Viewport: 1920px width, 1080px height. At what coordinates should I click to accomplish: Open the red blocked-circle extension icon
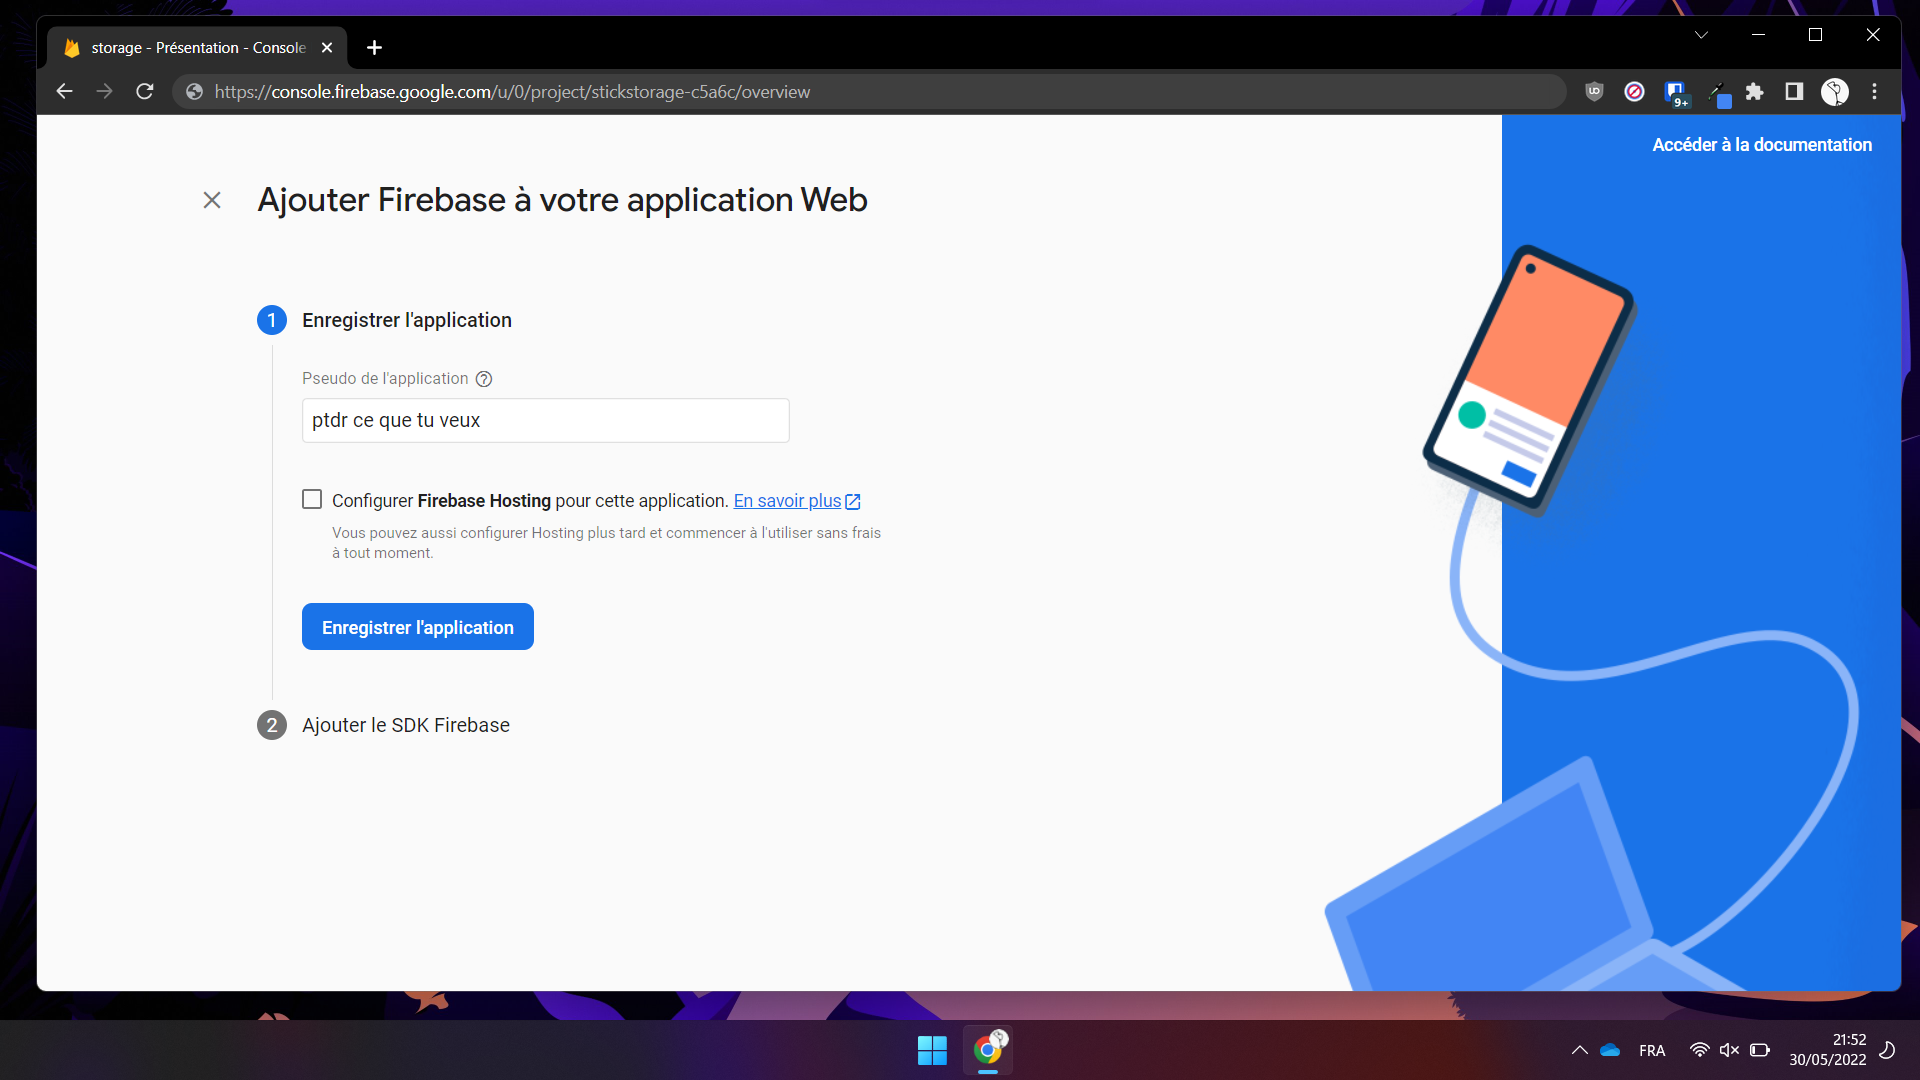(x=1634, y=92)
